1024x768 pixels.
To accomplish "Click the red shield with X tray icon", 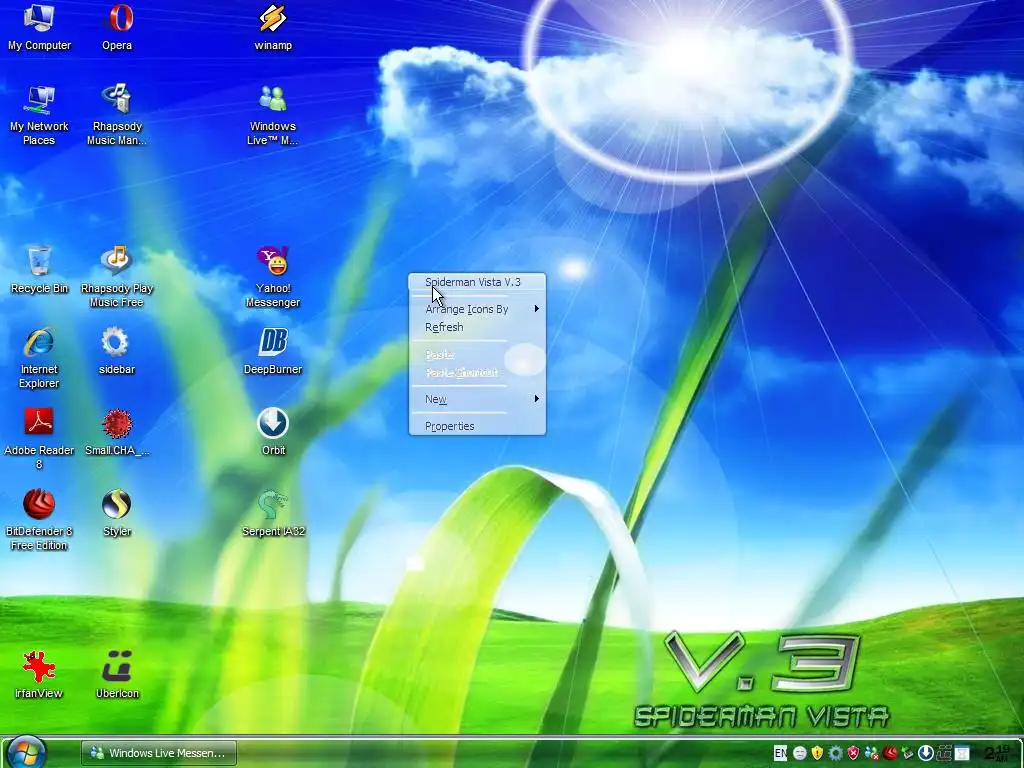I will click(x=854, y=753).
